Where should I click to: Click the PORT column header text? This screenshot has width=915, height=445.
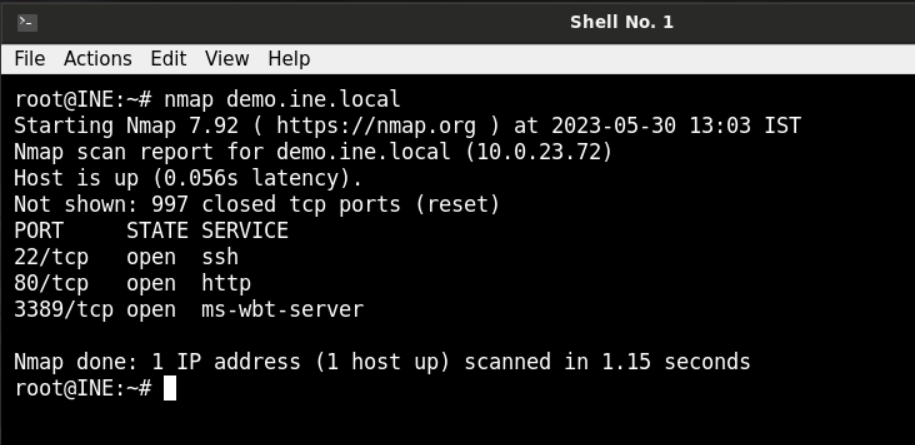click(39, 230)
